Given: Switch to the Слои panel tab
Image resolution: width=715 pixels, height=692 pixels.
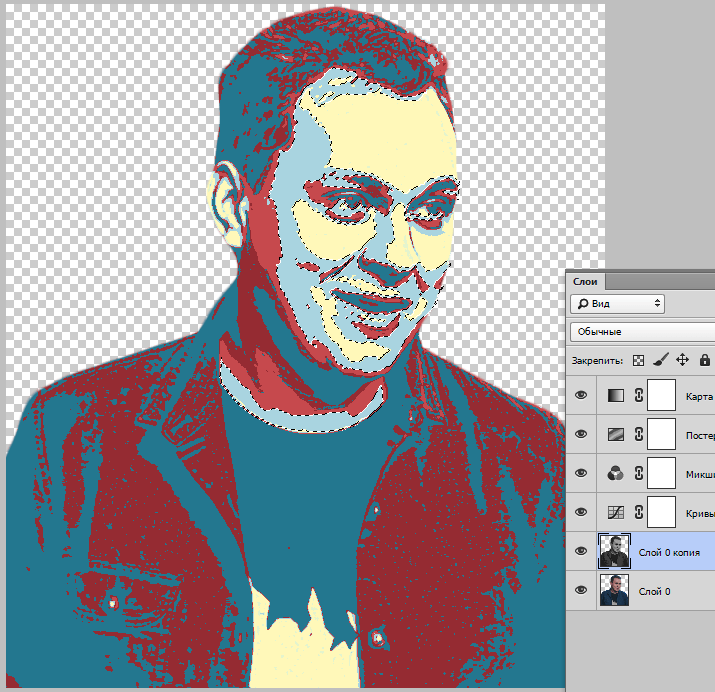Looking at the screenshot, I should pyautogui.click(x=585, y=282).
